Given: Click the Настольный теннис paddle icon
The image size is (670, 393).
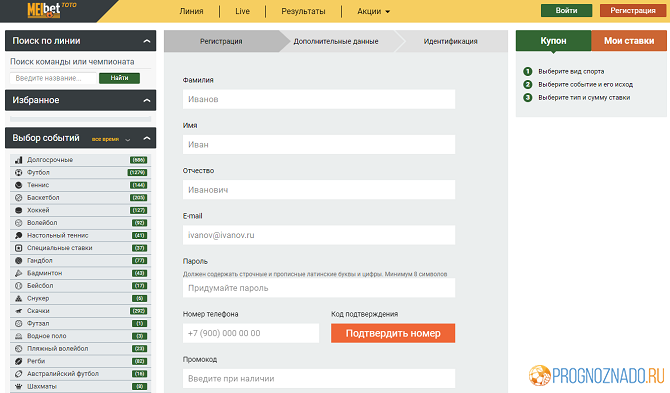Looking at the screenshot, I should pyautogui.click(x=18, y=235).
